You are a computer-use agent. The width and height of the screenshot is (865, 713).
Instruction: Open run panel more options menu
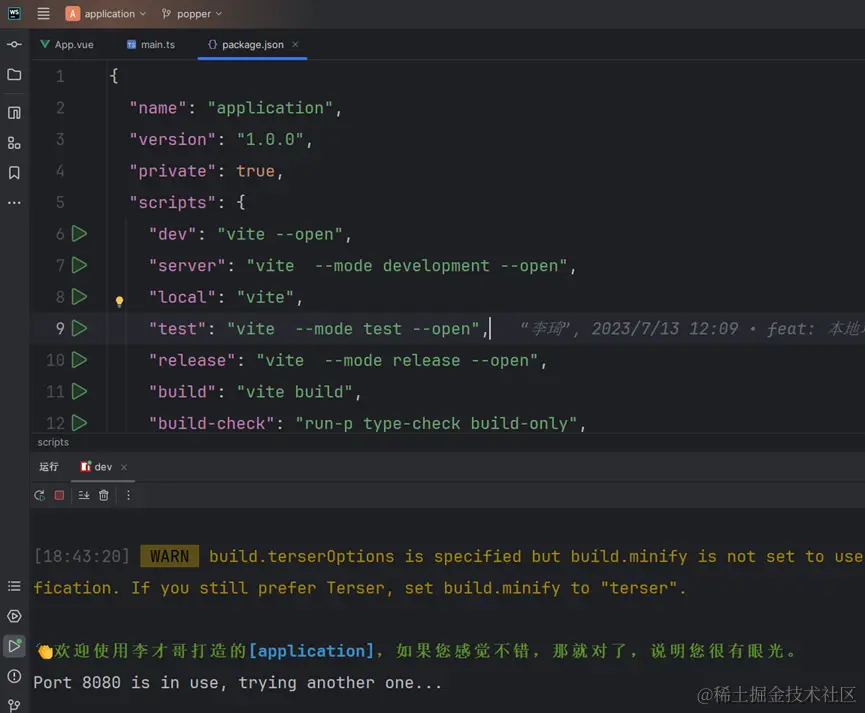[129, 495]
